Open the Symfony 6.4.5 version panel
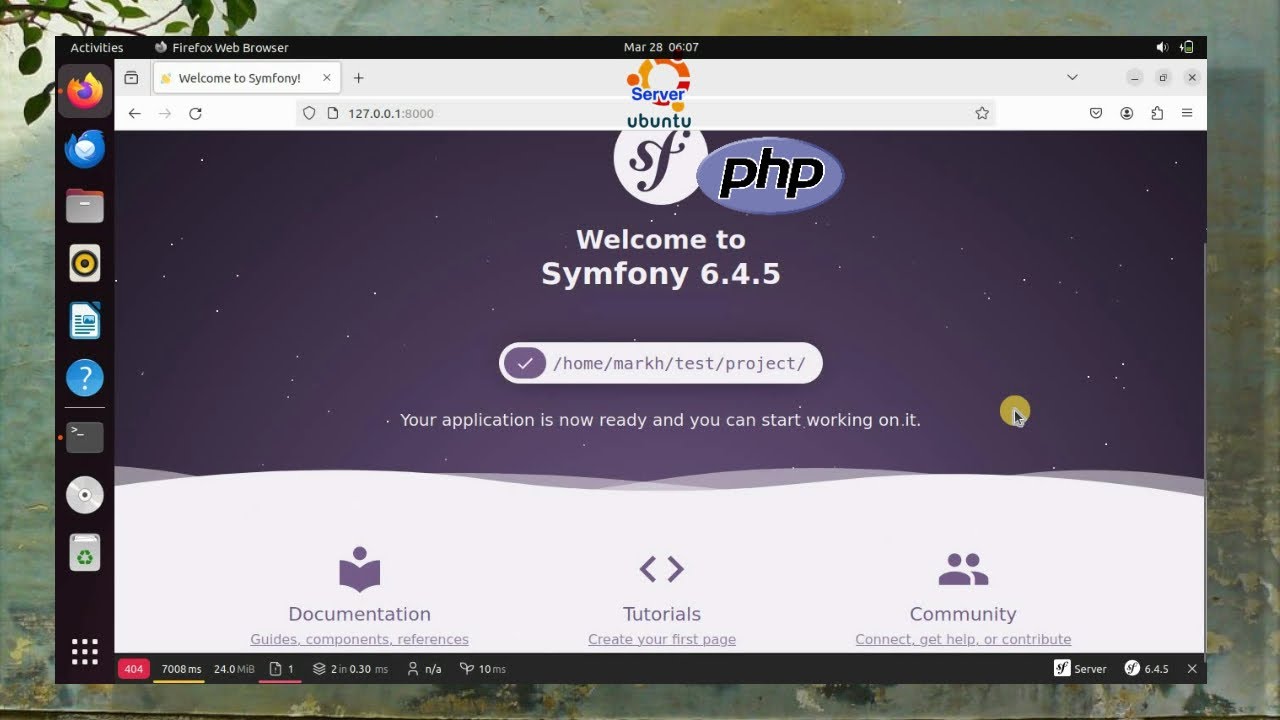The width and height of the screenshot is (1280, 720). pos(1146,669)
